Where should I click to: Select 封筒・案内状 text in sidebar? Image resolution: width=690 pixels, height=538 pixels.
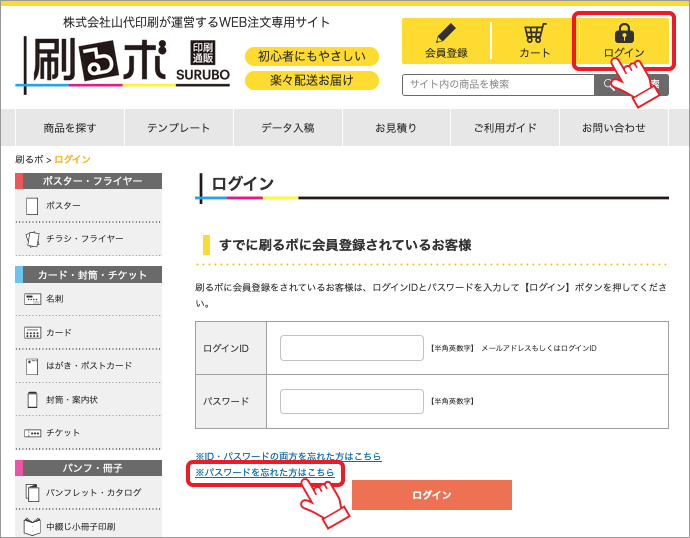pos(72,399)
